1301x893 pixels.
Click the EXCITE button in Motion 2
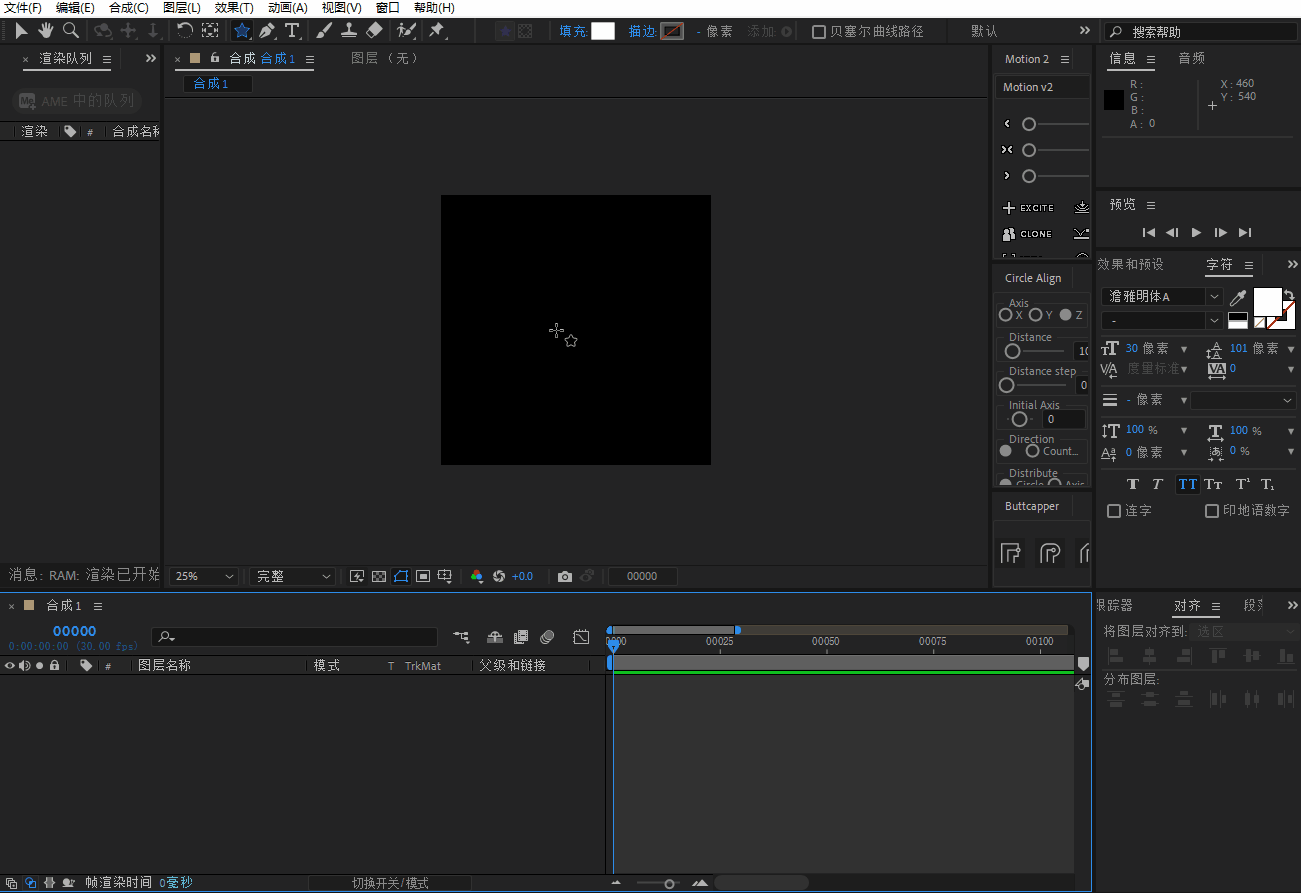click(1028, 208)
